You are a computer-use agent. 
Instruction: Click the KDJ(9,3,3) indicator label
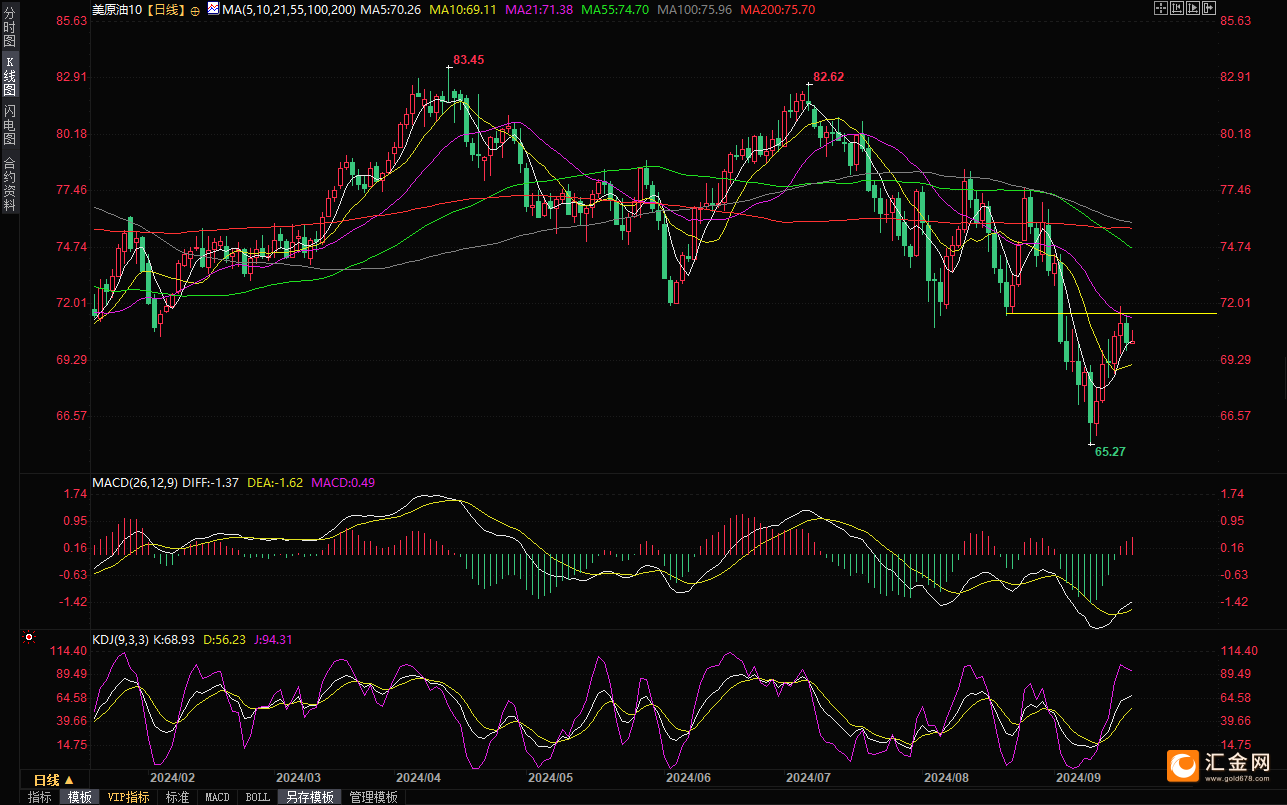point(120,639)
